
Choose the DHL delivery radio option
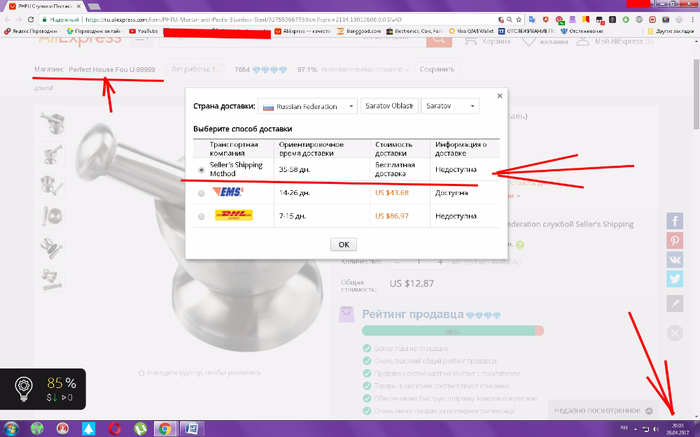(202, 215)
